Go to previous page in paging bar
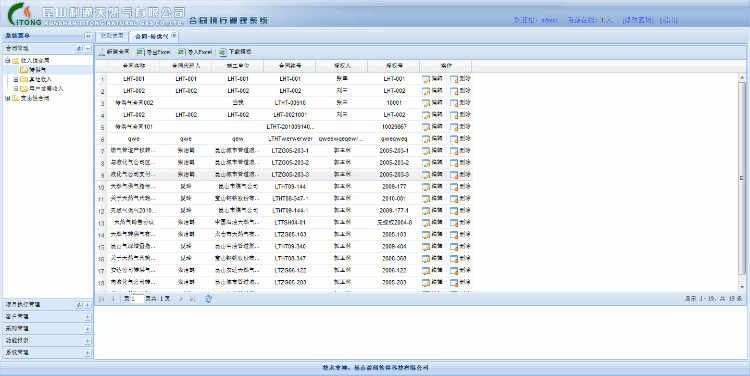Image resolution: width=750 pixels, height=376 pixels. (113, 299)
